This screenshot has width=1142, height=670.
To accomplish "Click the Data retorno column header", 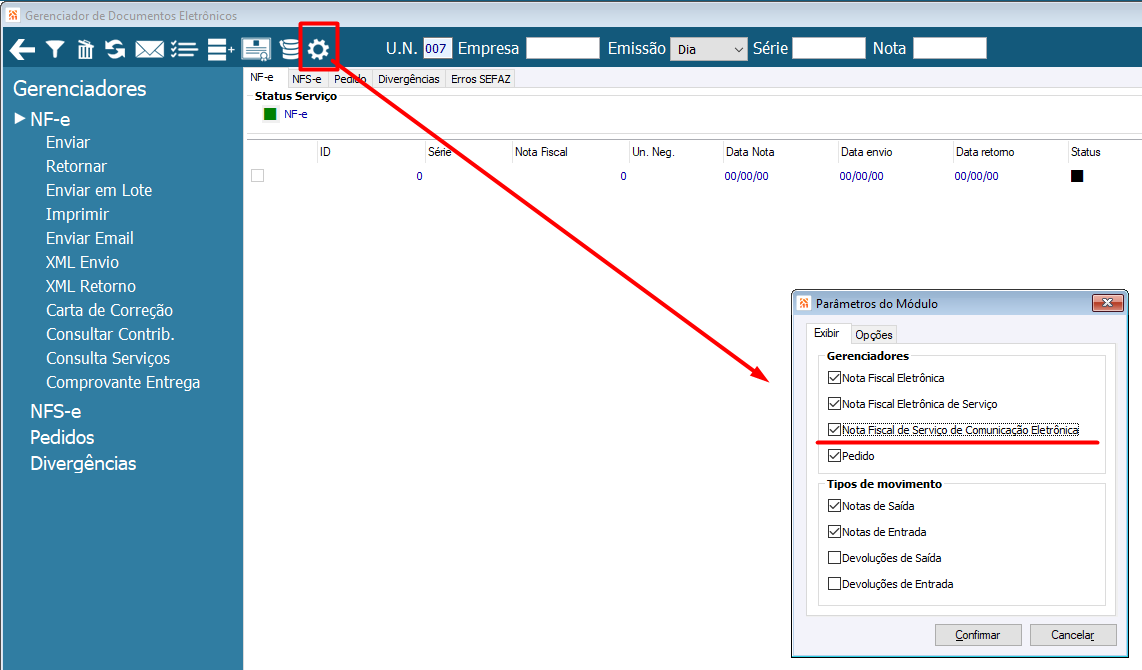I will tap(985, 151).
